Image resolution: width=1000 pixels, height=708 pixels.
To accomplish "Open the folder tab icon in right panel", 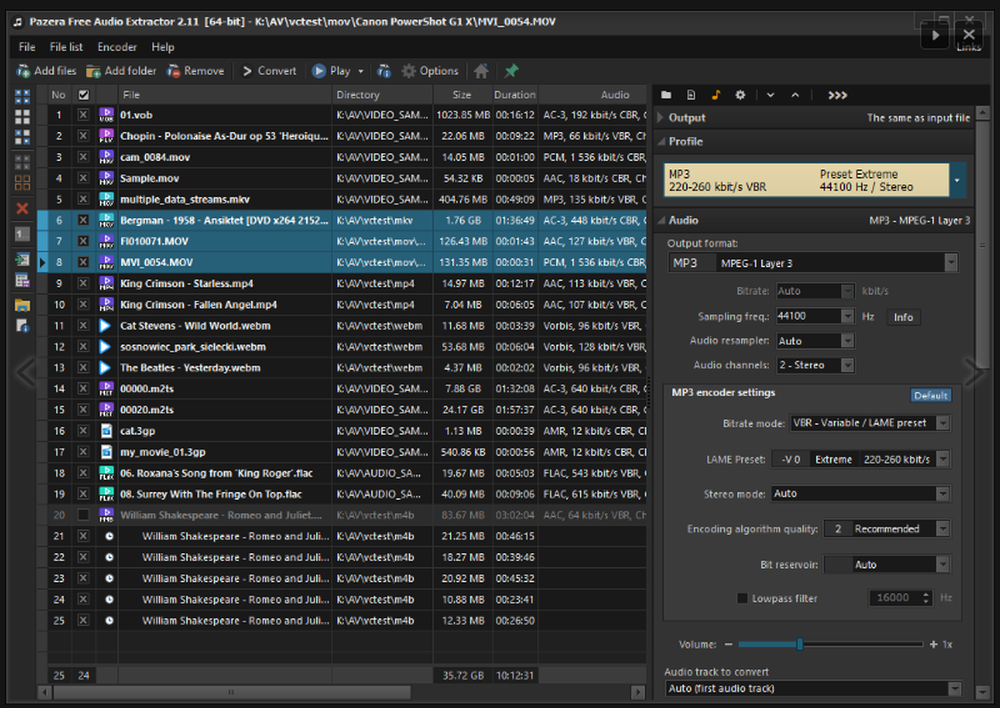I will 666,95.
